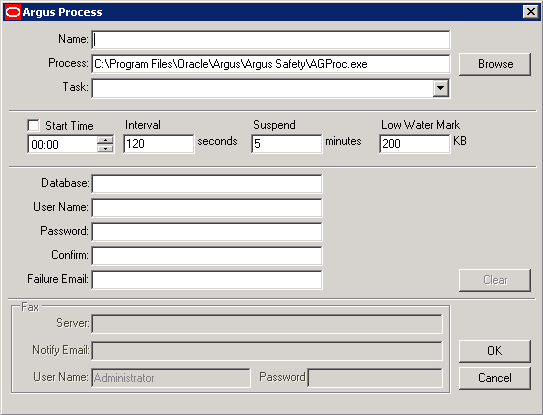Click the Cancel button
The height and width of the screenshot is (415, 543).
pyautogui.click(x=495, y=378)
